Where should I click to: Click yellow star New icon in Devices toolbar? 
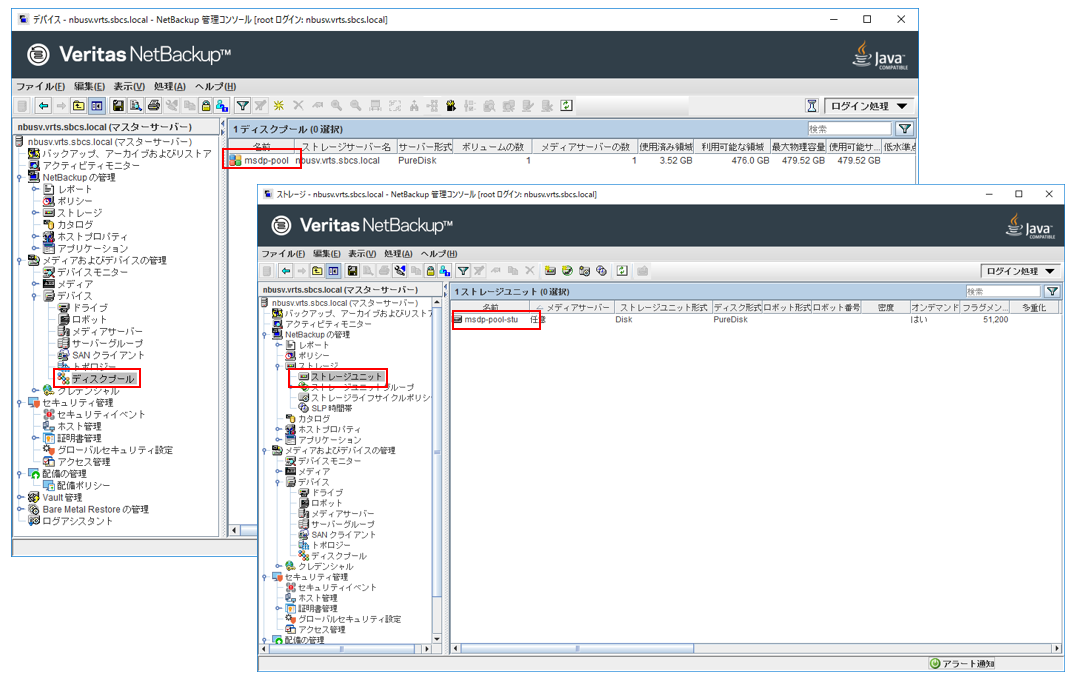[279, 105]
